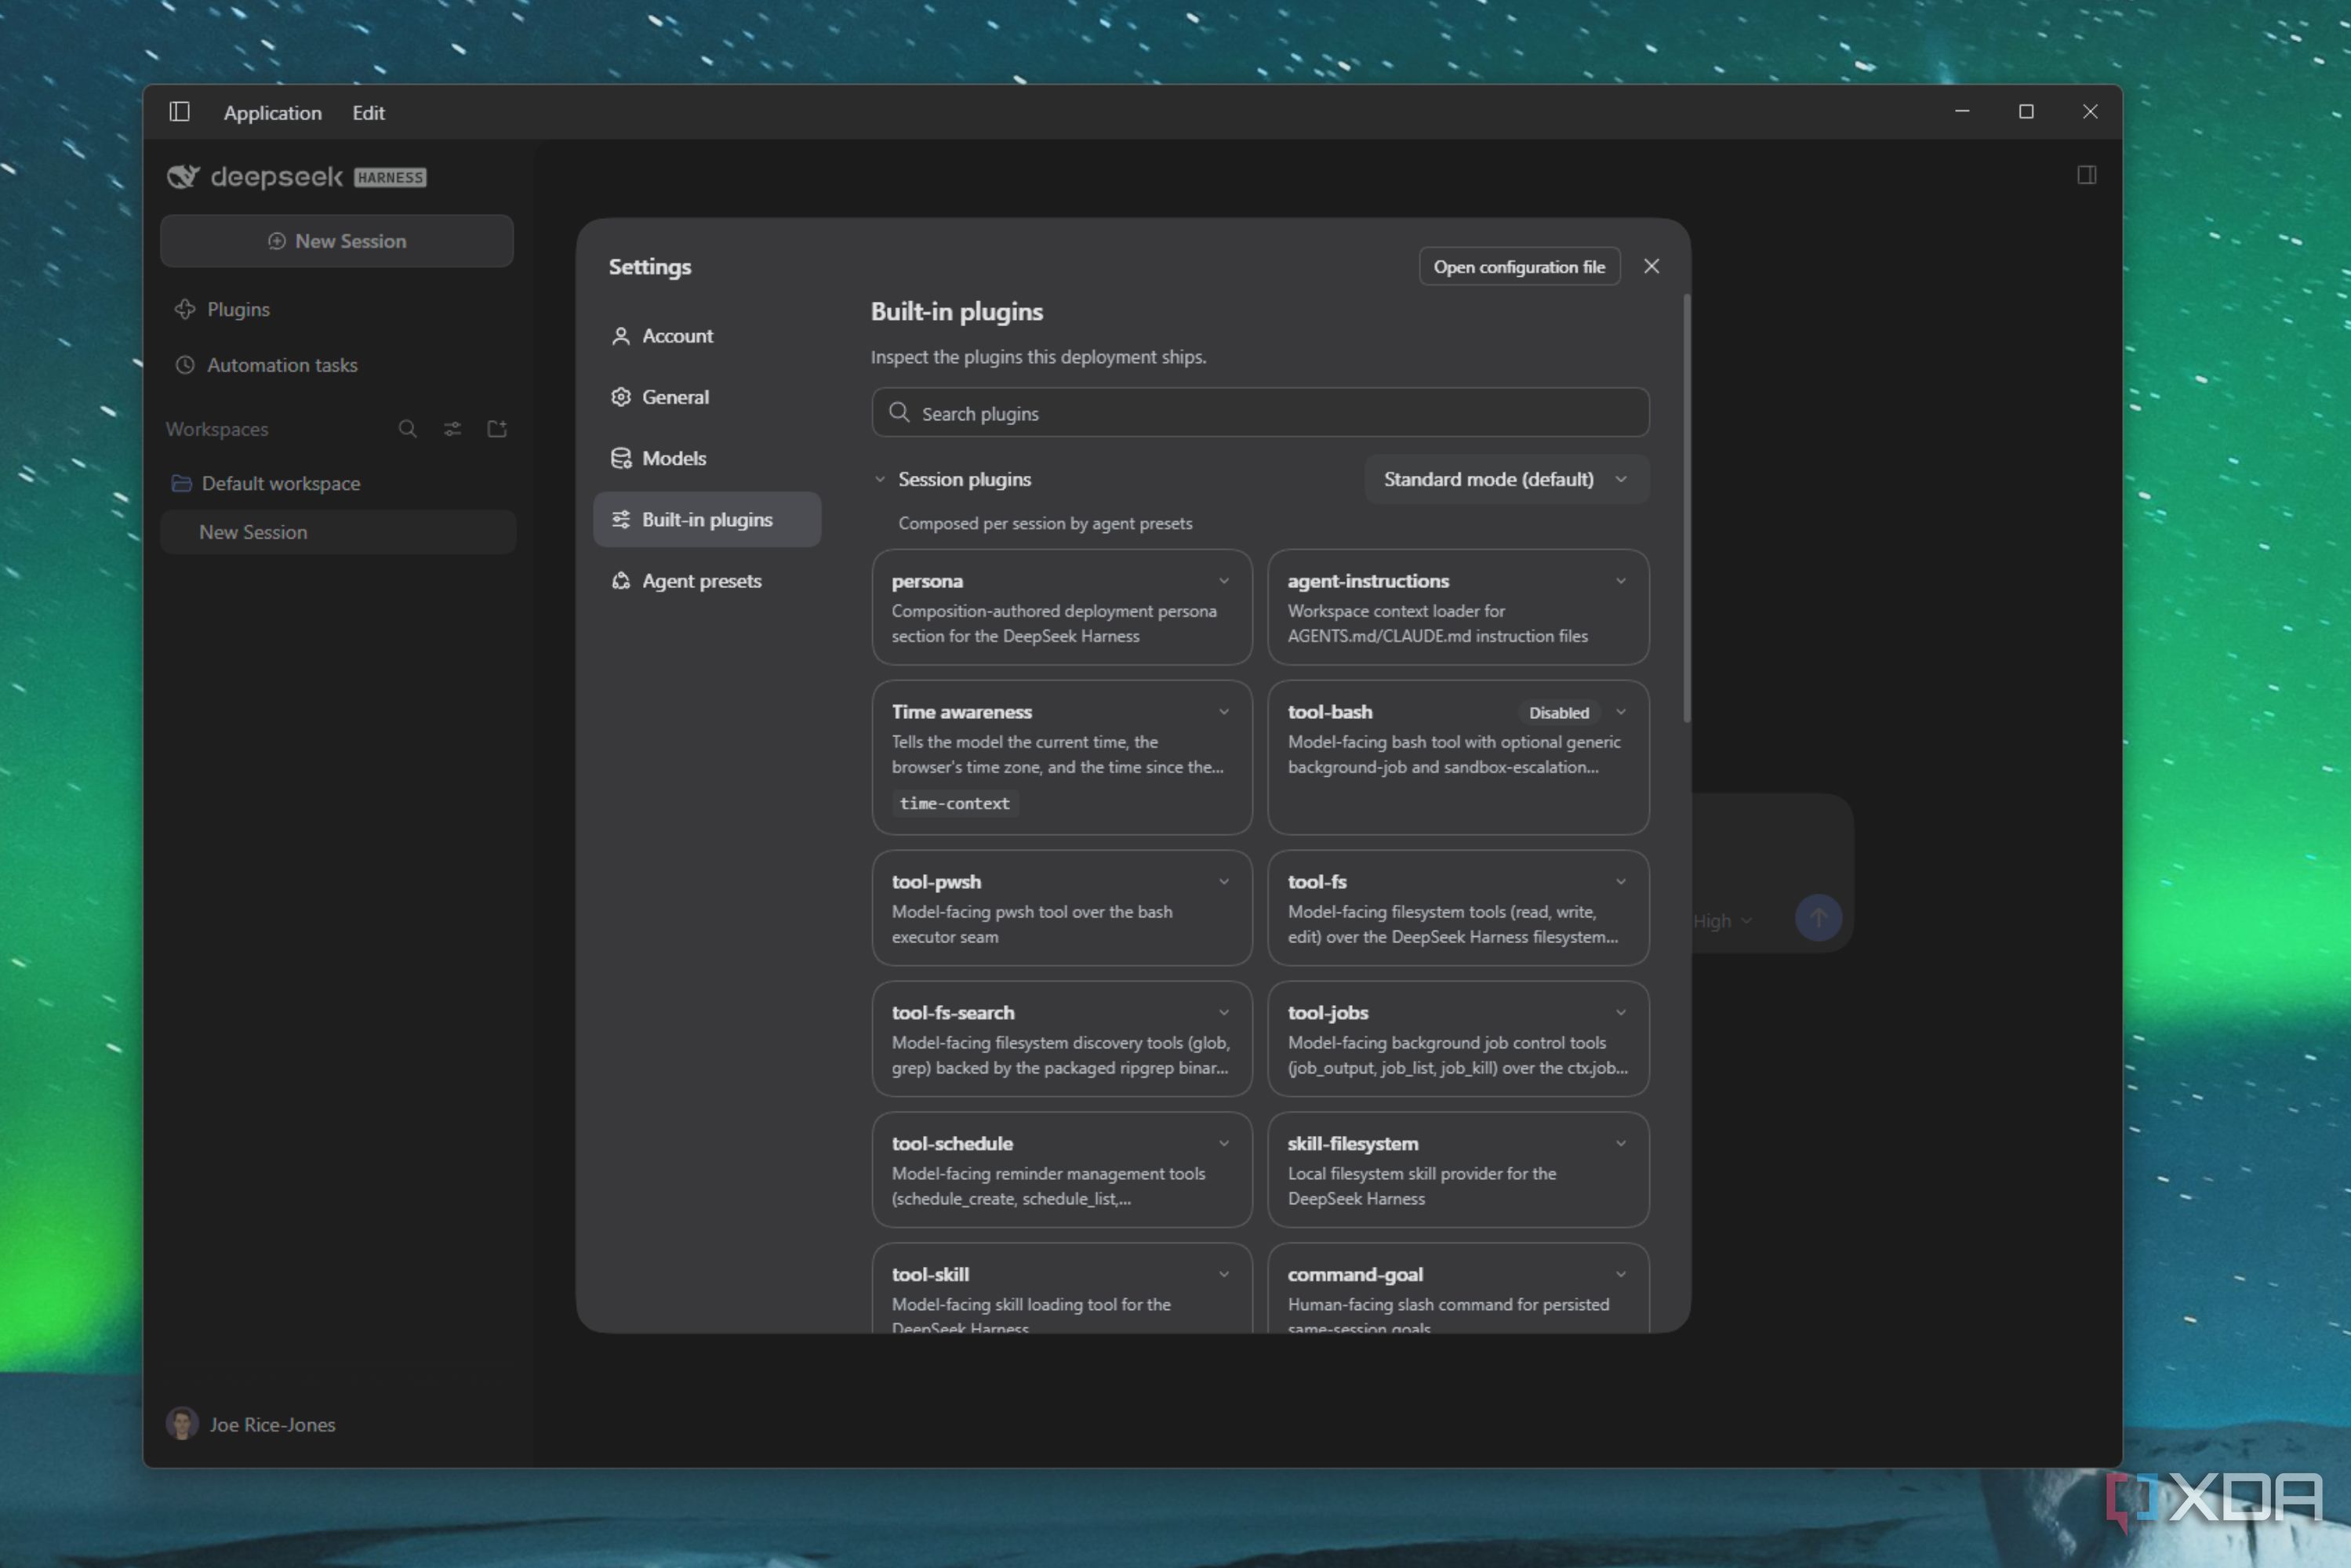Open workspace filter sliders icon
This screenshot has height=1568, width=2351.
(452, 429)
